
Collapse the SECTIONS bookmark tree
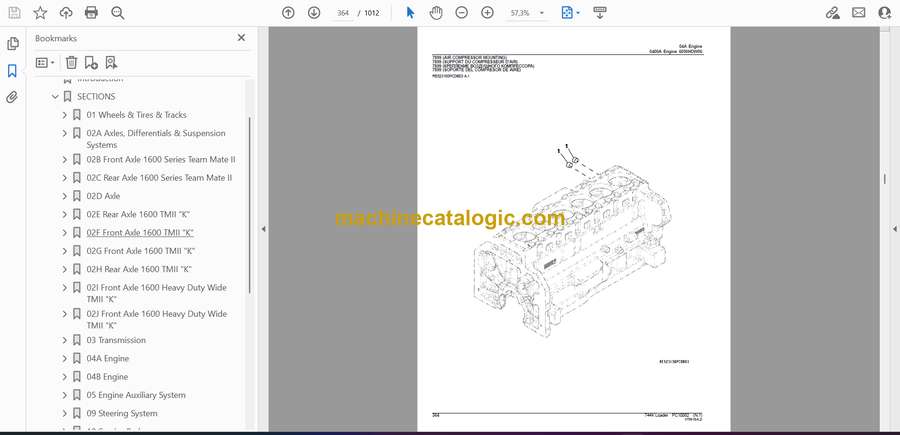[x=55, y=96]
